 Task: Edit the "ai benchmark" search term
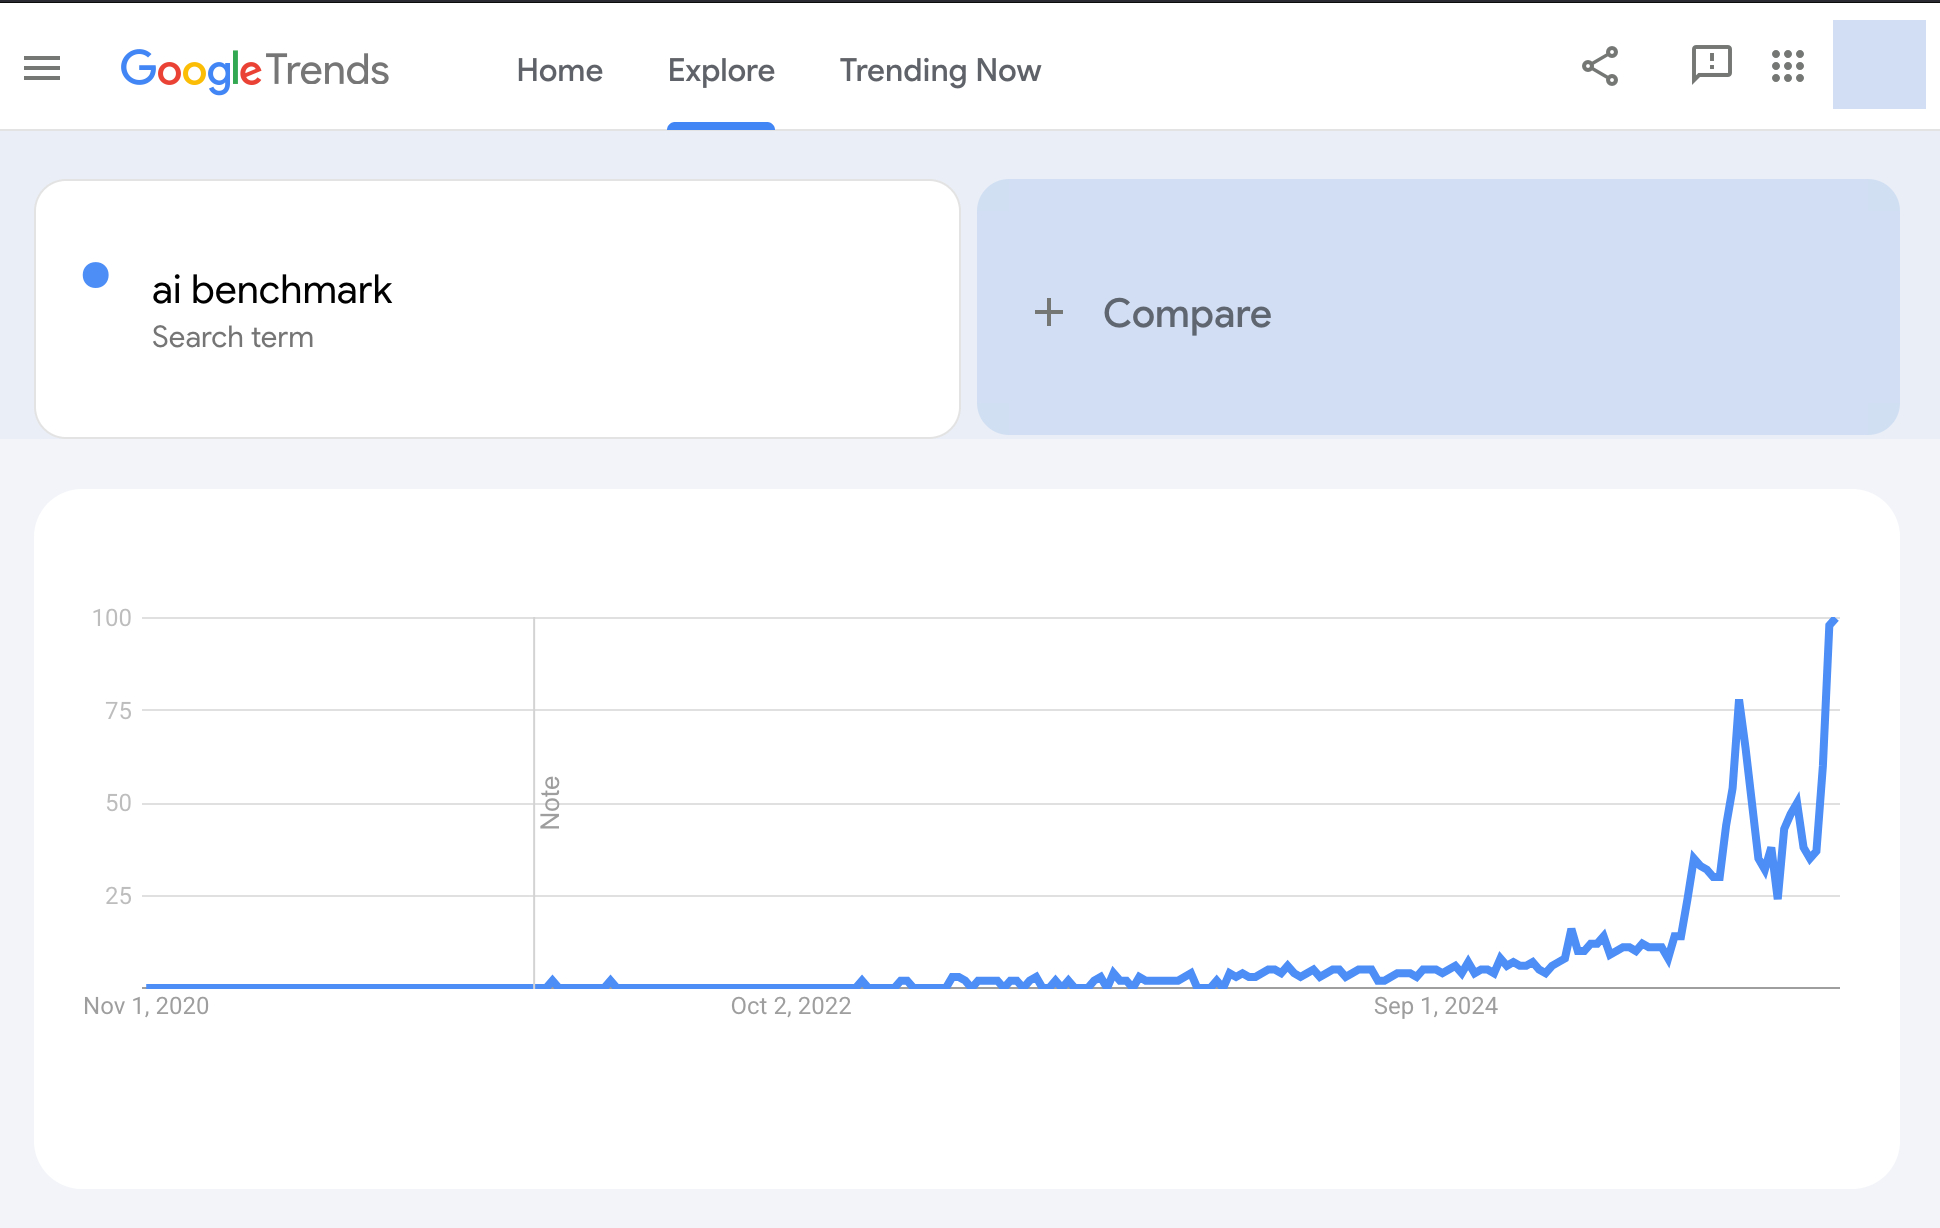click(272, 290)
